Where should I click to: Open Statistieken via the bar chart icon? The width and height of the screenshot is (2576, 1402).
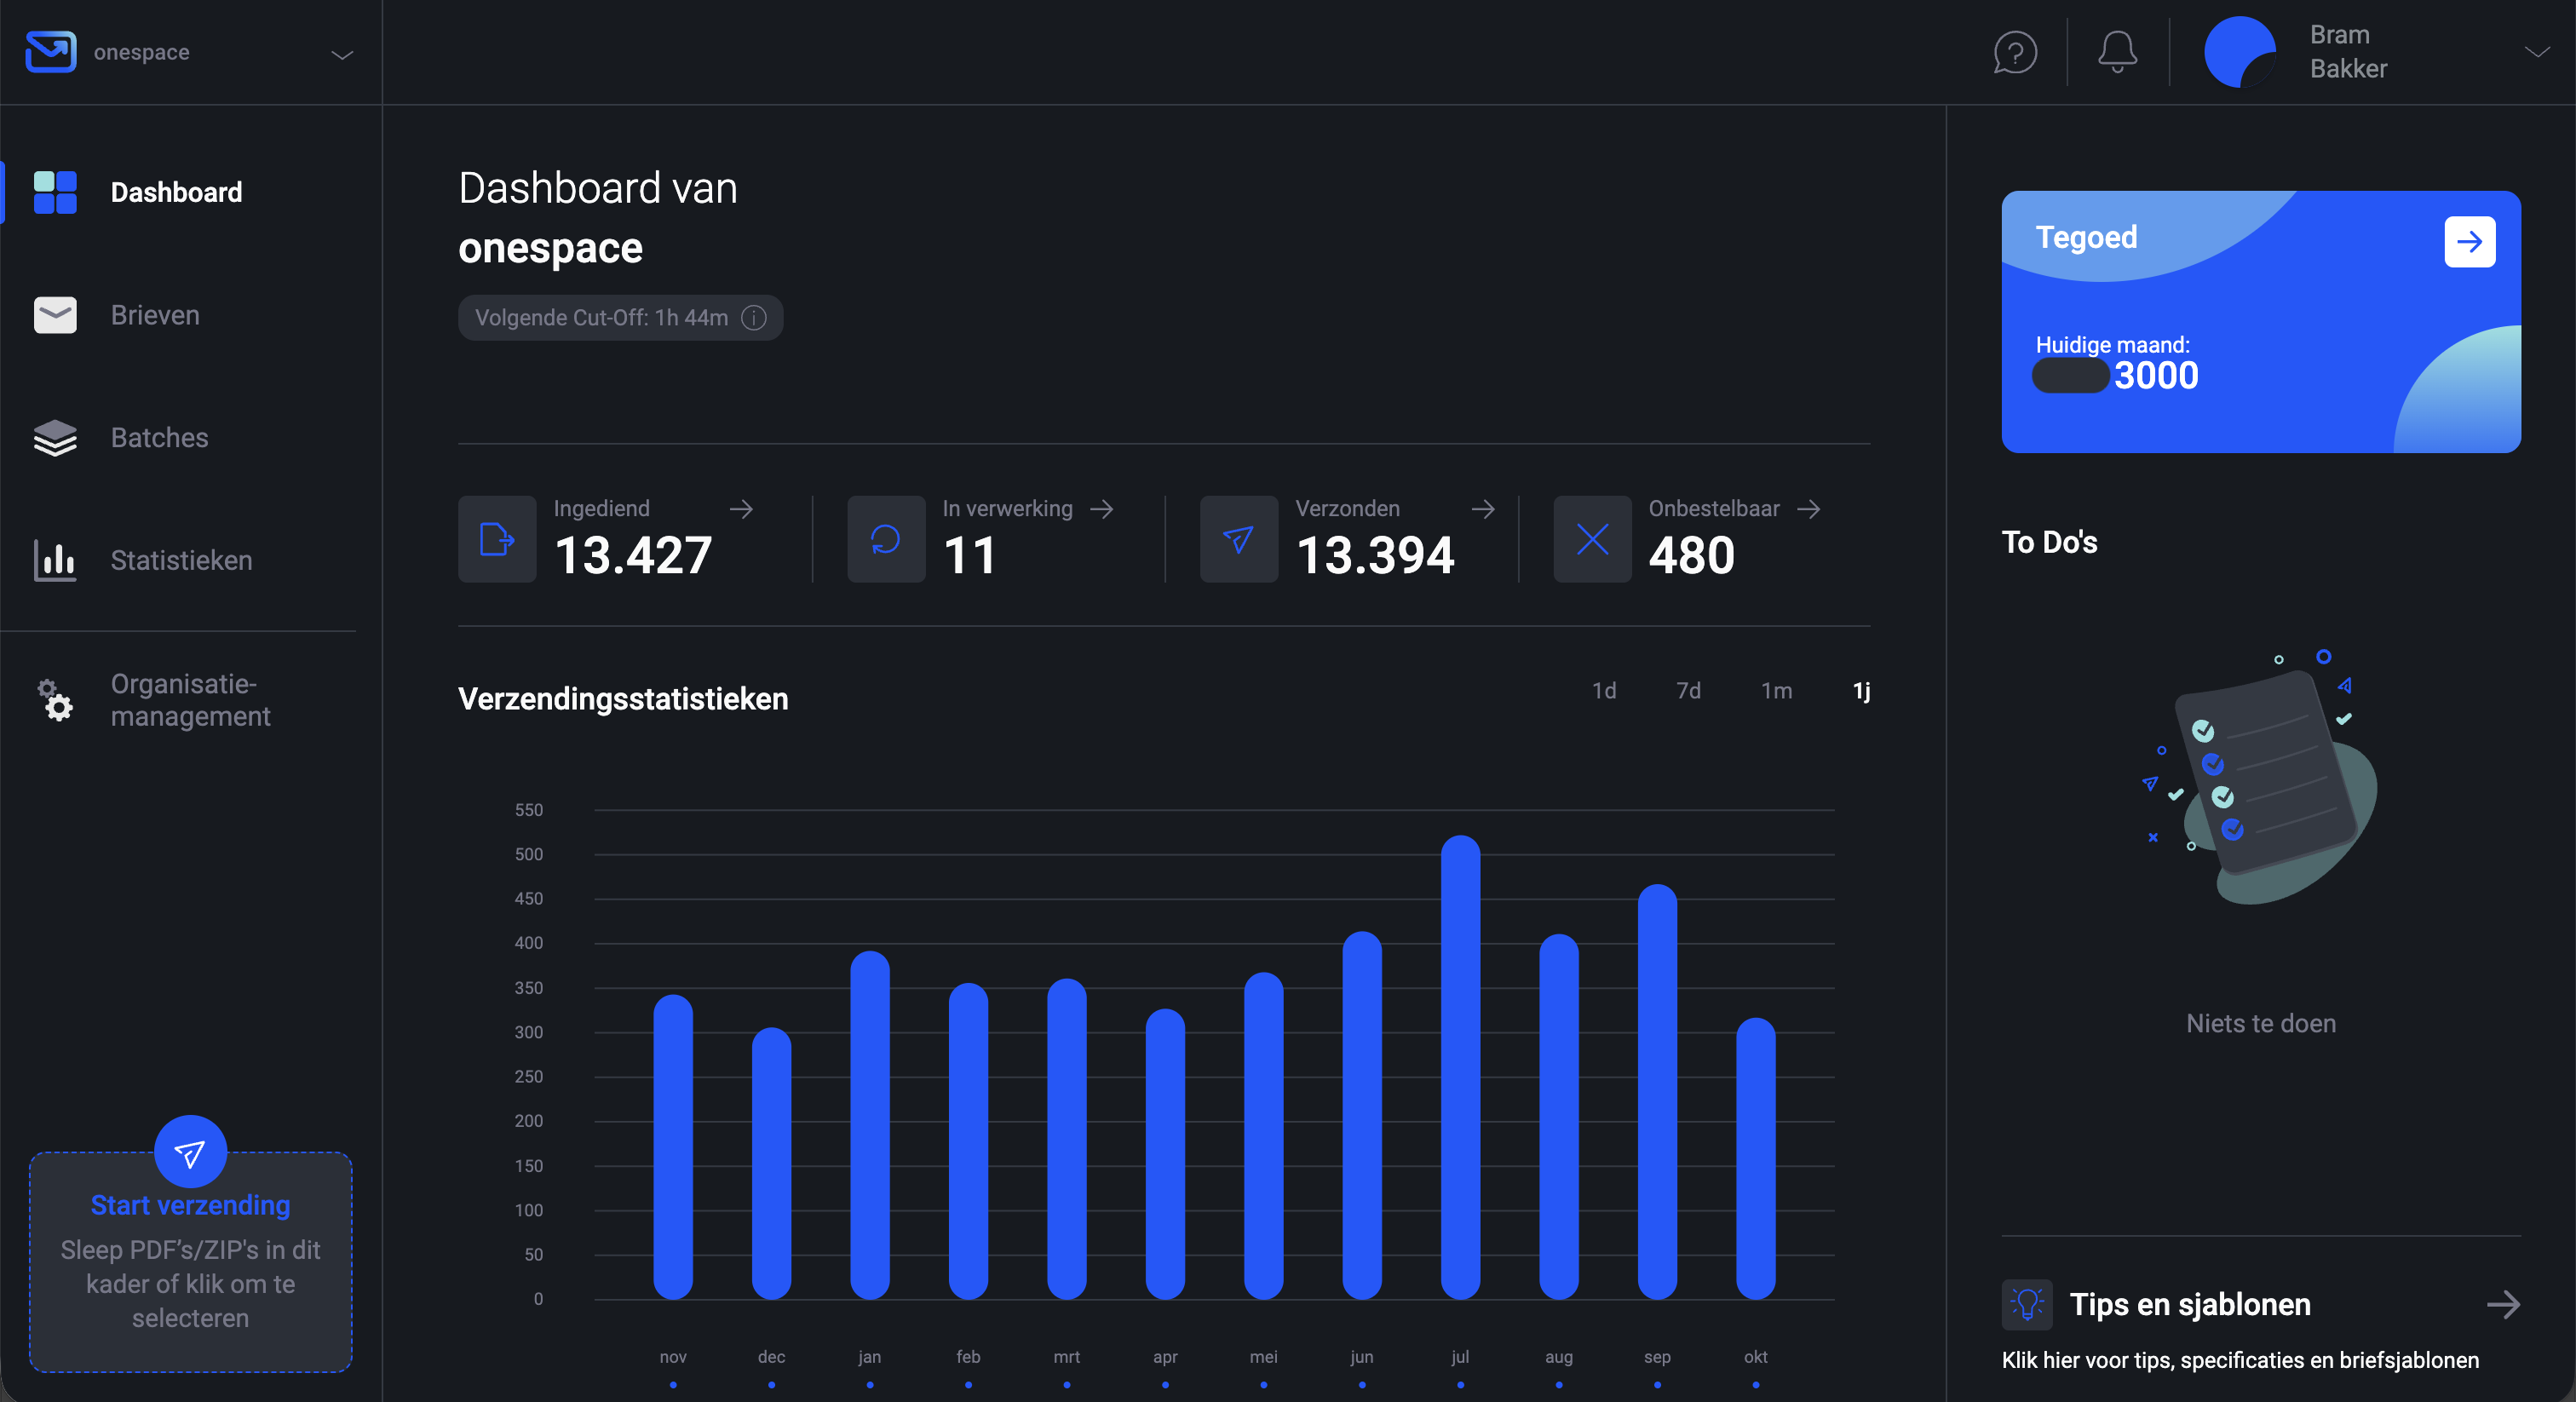coord(55,561)
